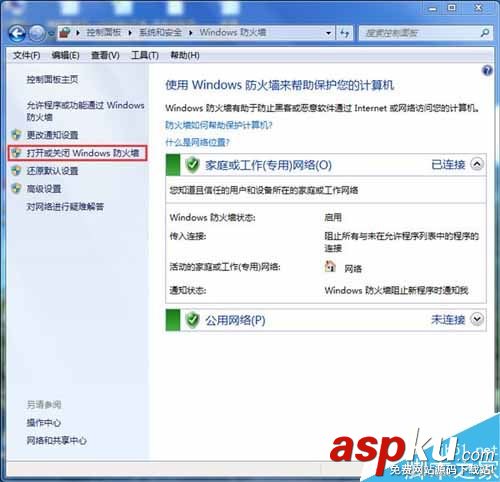Open 还原默认设置 link
This screenshot has width=500, height=482.
tap(52, 171)
